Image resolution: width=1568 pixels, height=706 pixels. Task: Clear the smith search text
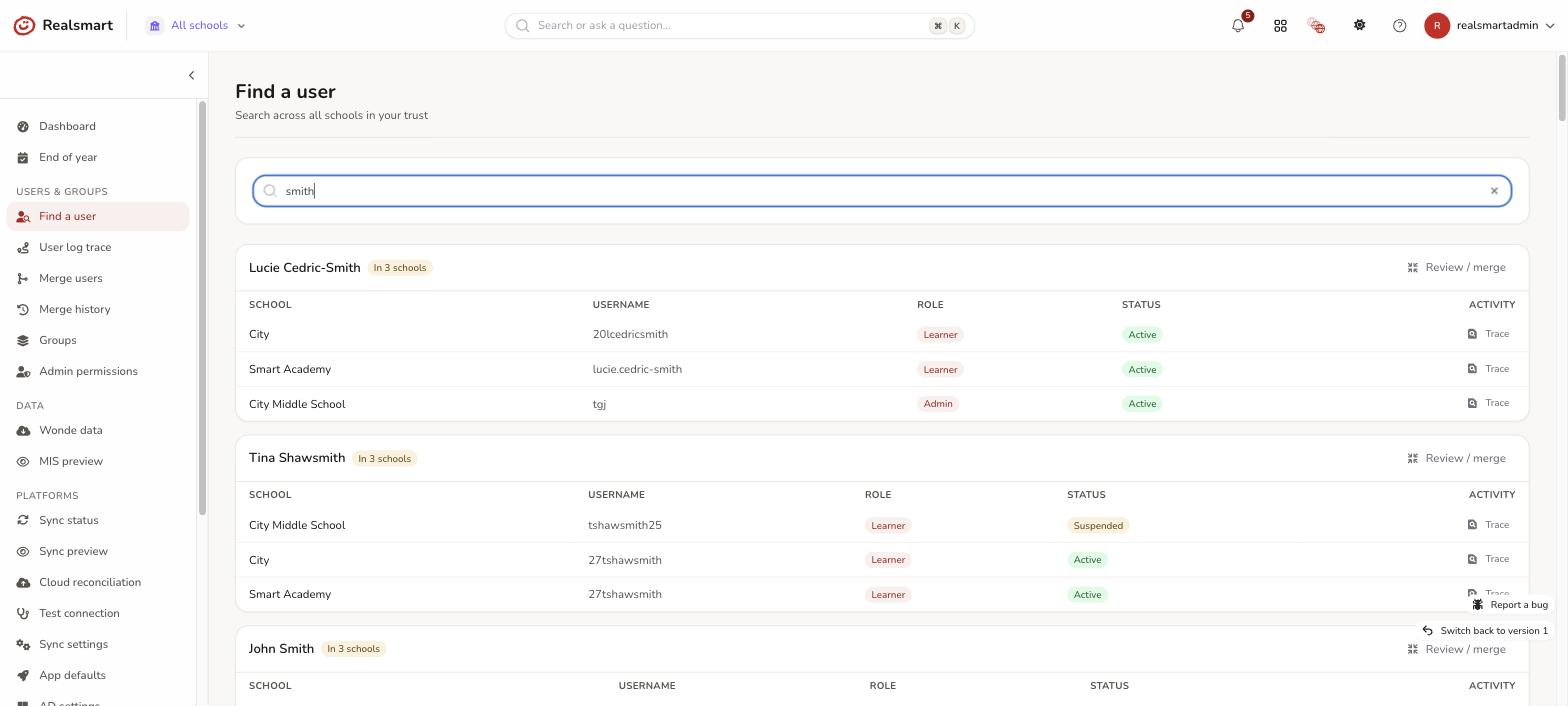[x=1494, y=191]
